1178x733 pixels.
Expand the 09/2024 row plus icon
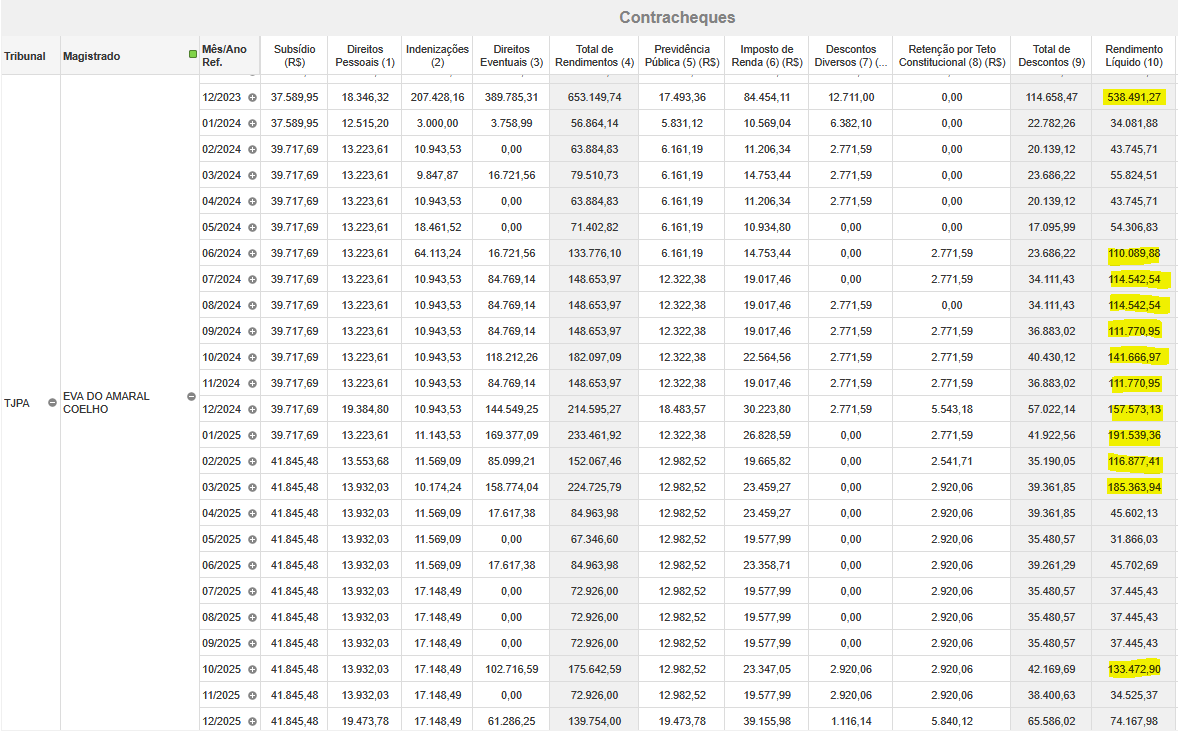(x=252, y=331)
